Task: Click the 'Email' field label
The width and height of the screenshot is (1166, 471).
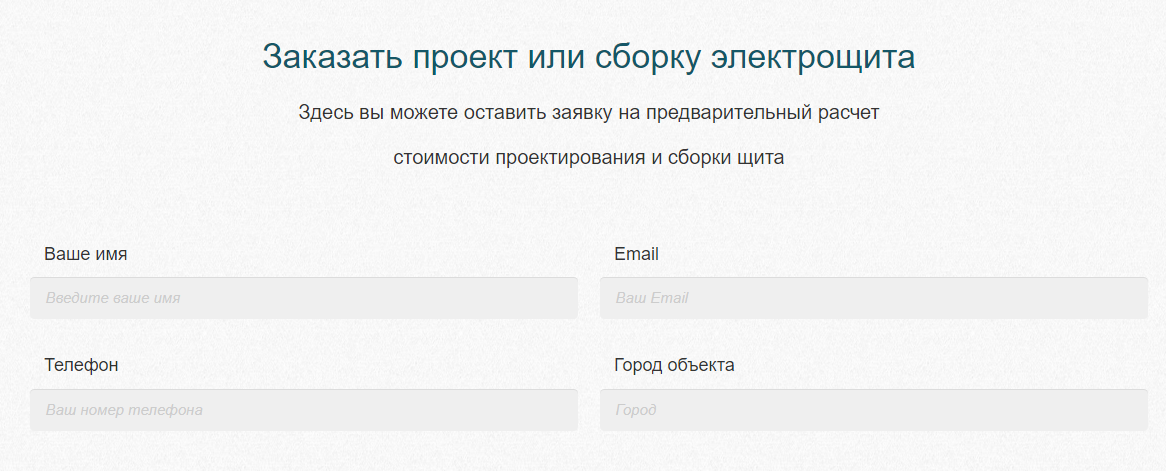Action: point(637,254)
